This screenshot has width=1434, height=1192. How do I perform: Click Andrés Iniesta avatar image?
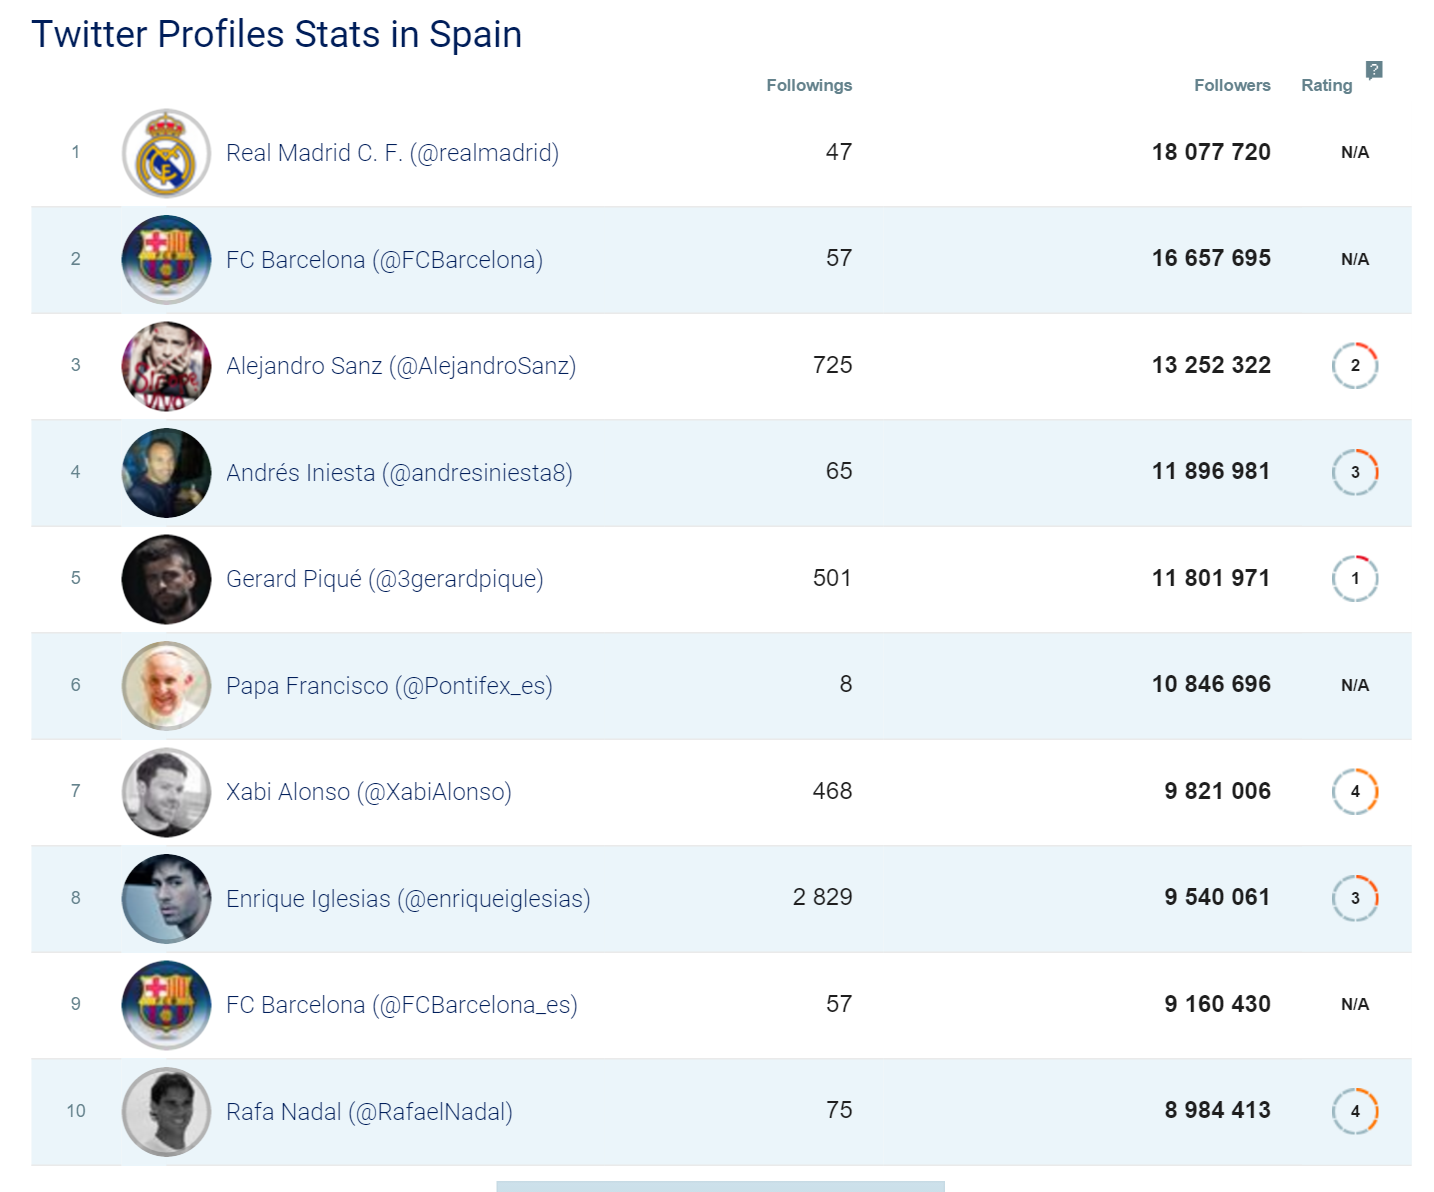coord(166,473)
